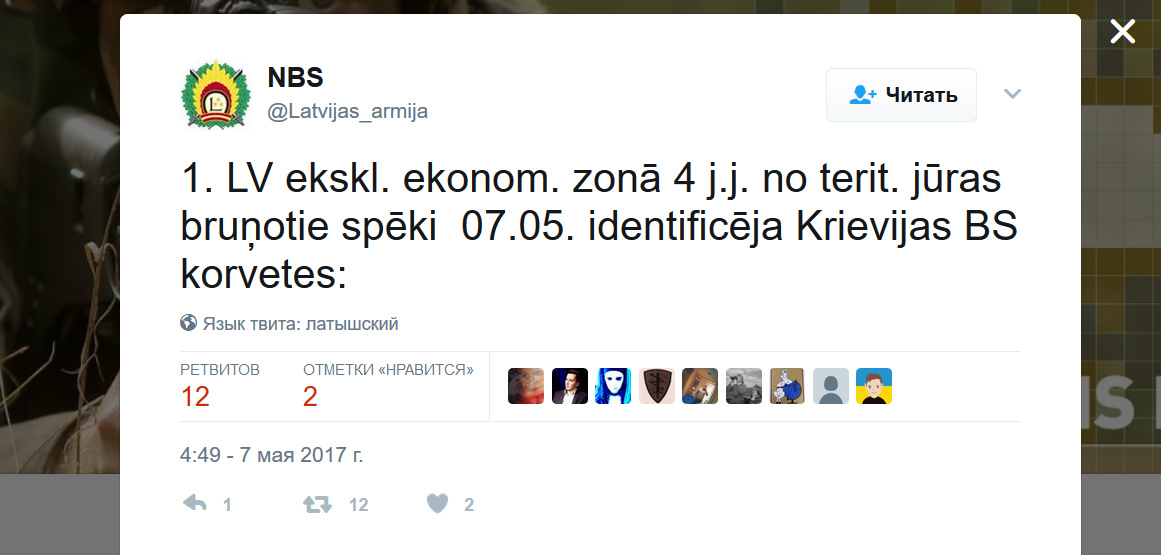
Task: Click the tweet timestamp 4:49 - 7 мая 2017
Action: click(272, 454)
